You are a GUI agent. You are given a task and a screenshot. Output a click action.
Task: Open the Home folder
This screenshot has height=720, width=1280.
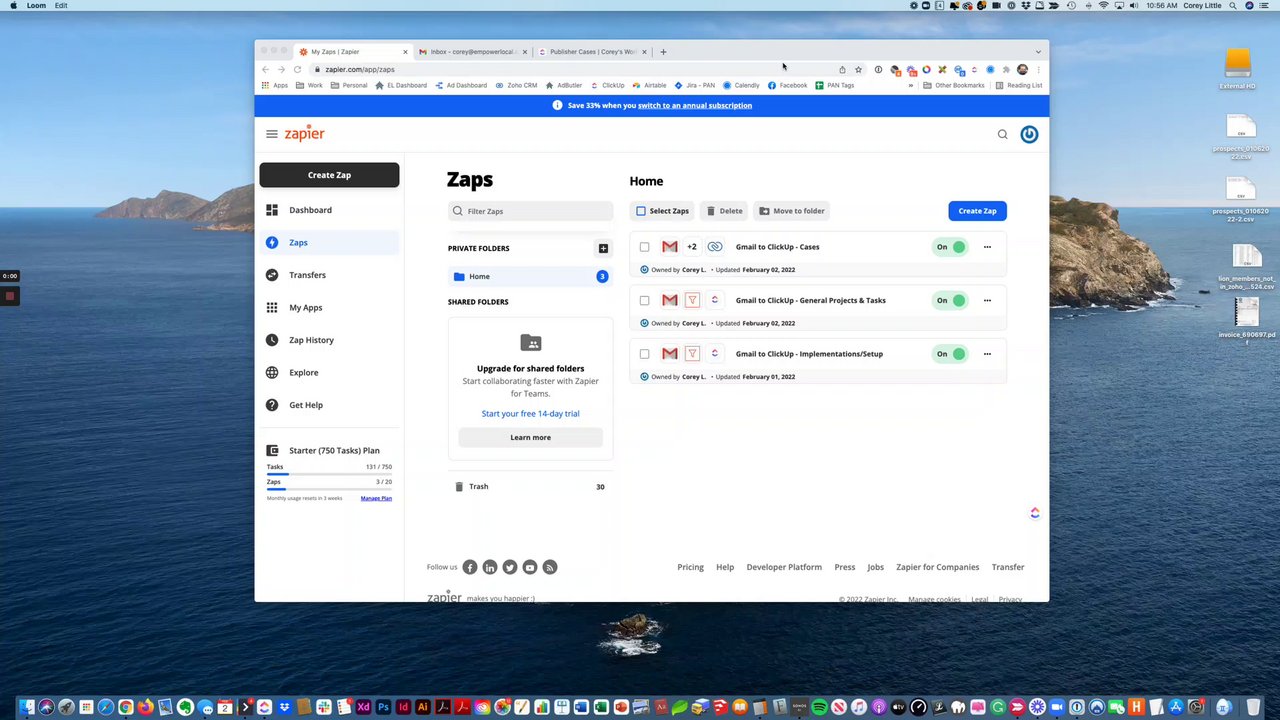[x=530, y=276]
